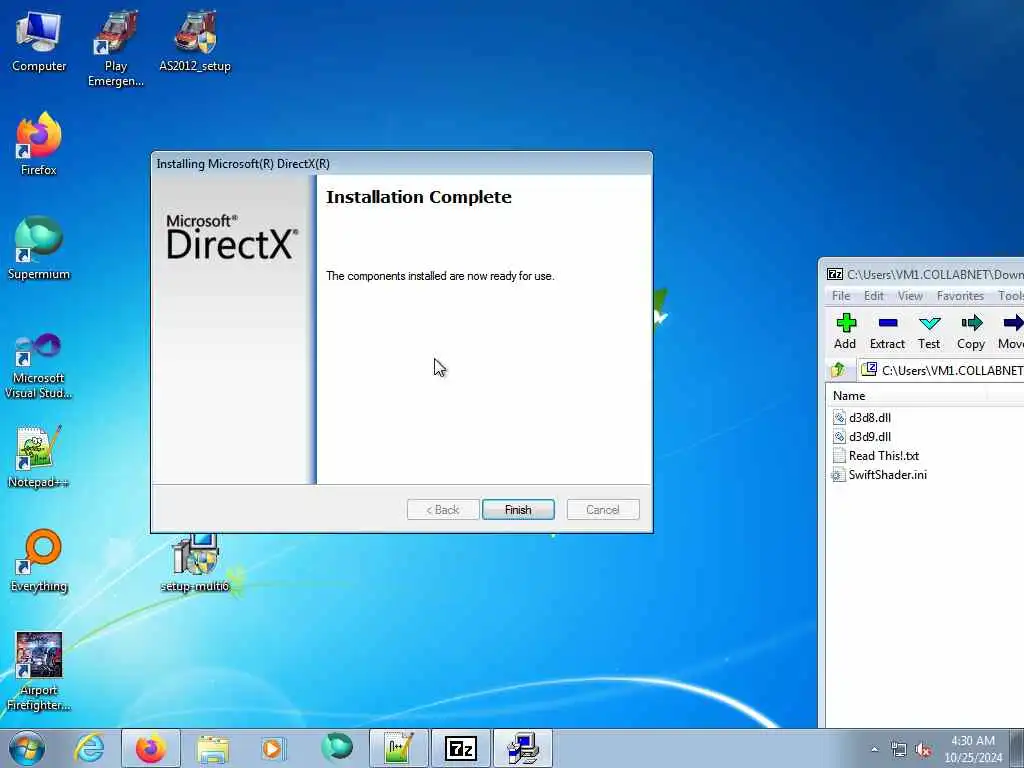The image size is (1024, 768).
Task: Select the Play Emergency desktop shortcut
Action: click(116, 48)
